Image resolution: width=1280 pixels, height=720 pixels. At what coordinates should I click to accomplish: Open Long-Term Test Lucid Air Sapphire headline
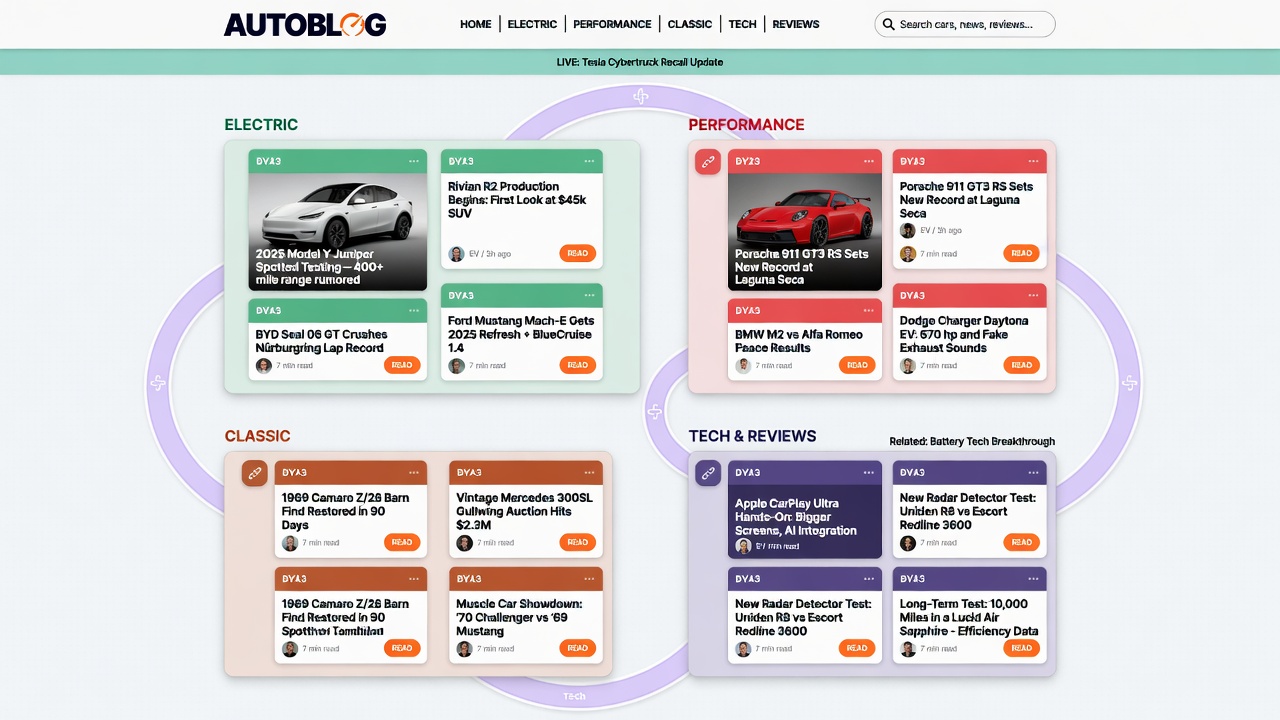tap(969, 617)
